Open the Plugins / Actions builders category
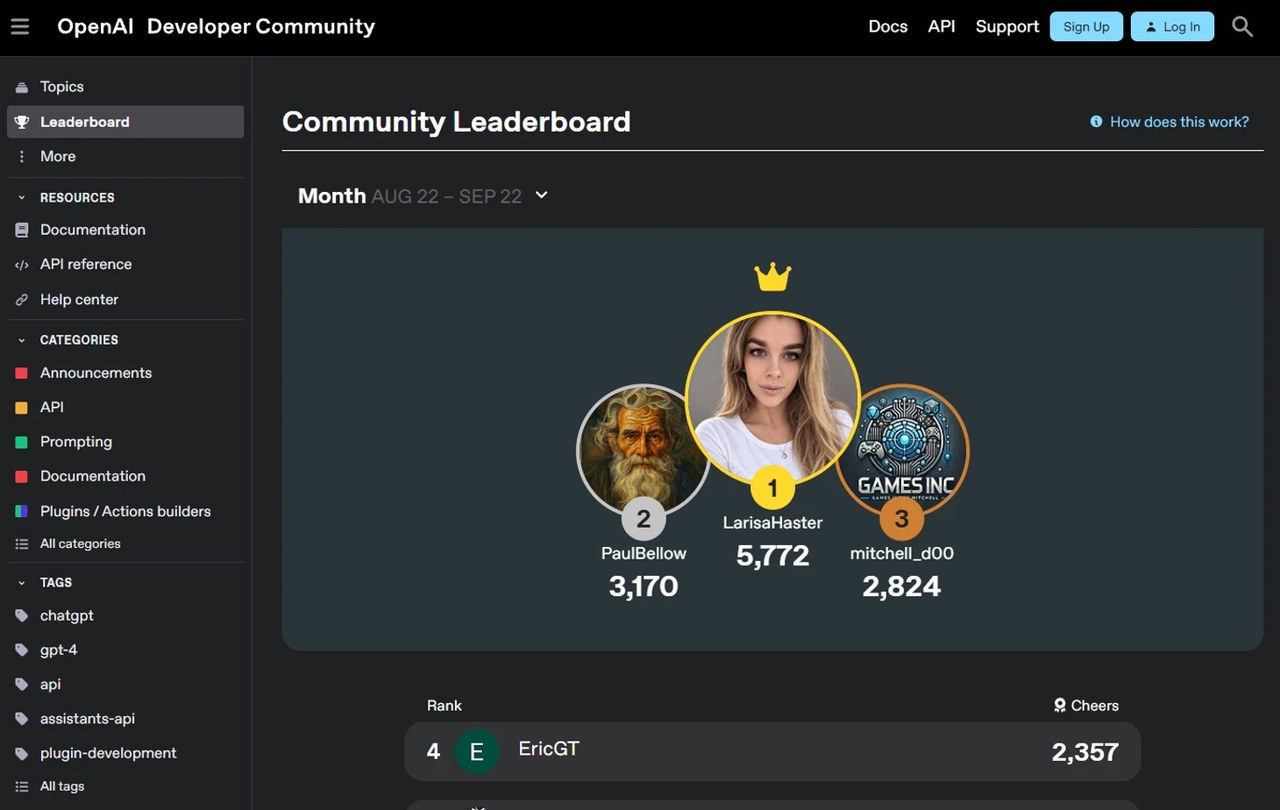Screen dimensions: 1280x810 click(x=125, y=511)
